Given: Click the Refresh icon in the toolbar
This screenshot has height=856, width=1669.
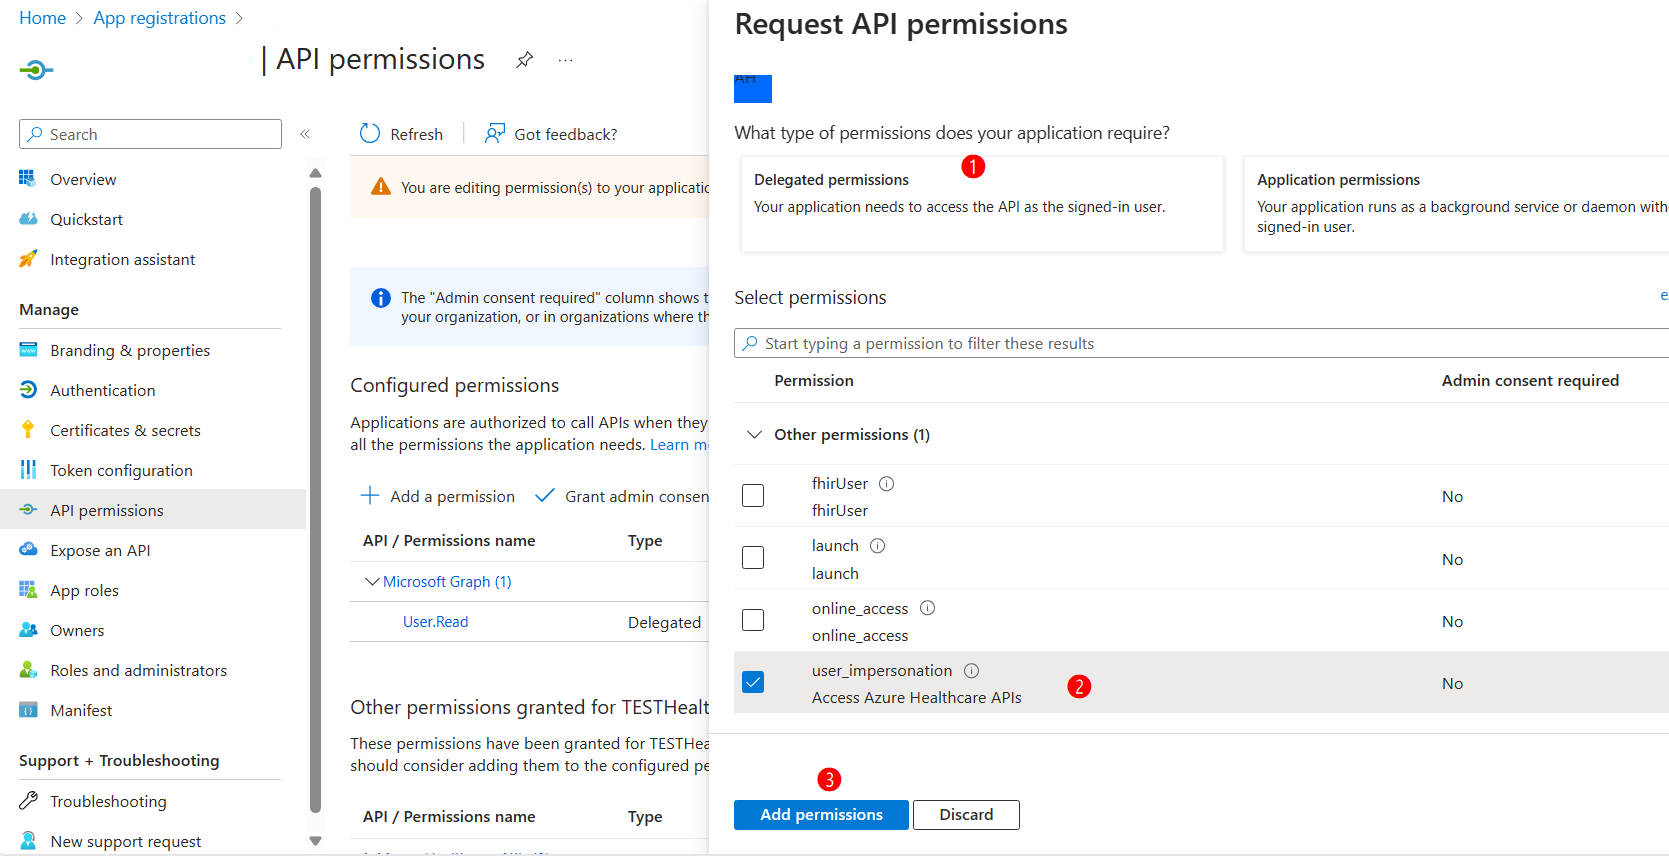Looking at the screenshot, I should click(x=370, y=134).
